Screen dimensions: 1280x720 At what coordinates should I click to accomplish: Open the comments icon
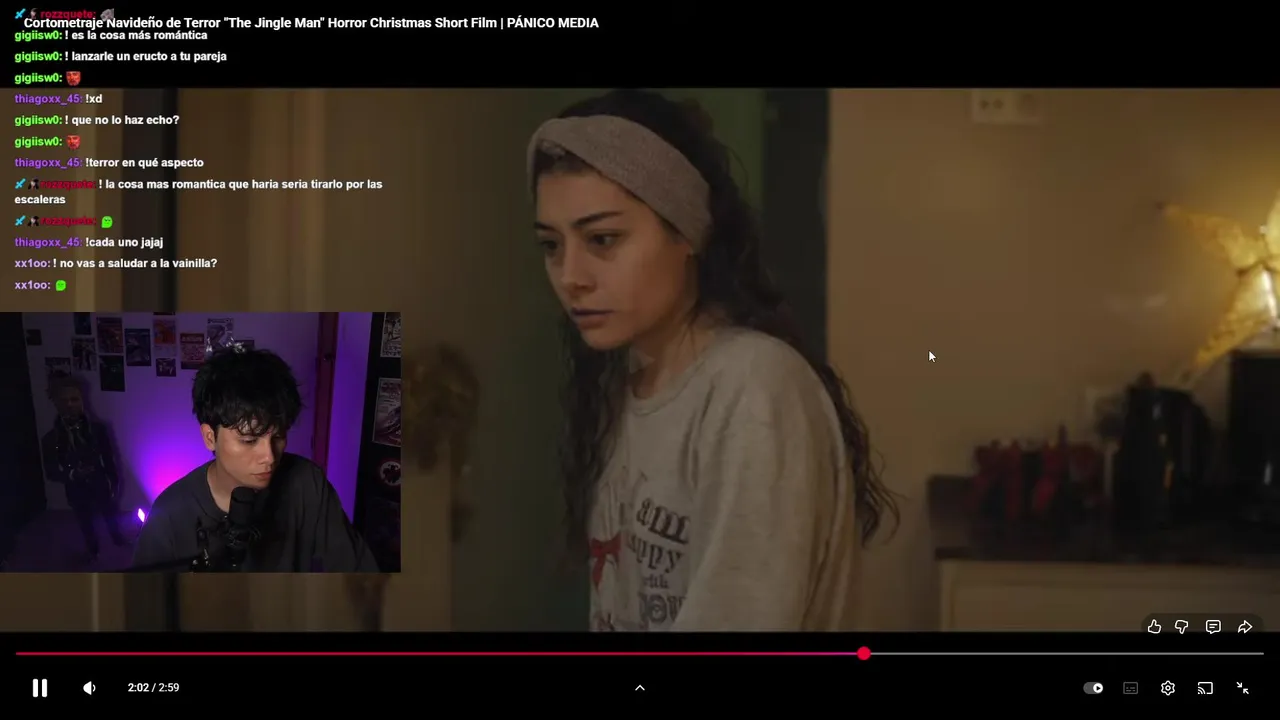[x=1213, y=627]
